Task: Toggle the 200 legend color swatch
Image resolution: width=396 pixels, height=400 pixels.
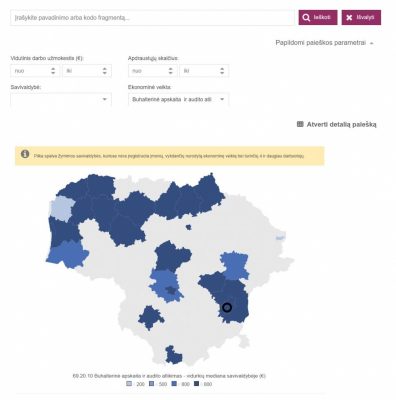Action: point(129,384)
